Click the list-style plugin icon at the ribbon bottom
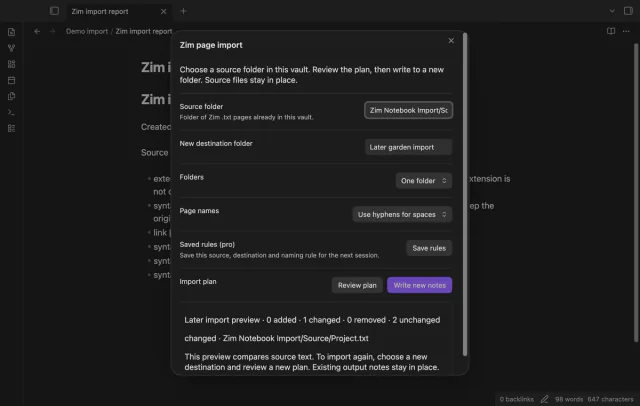The height and width of the screenshot is (406, 640). tap(11, 128)
